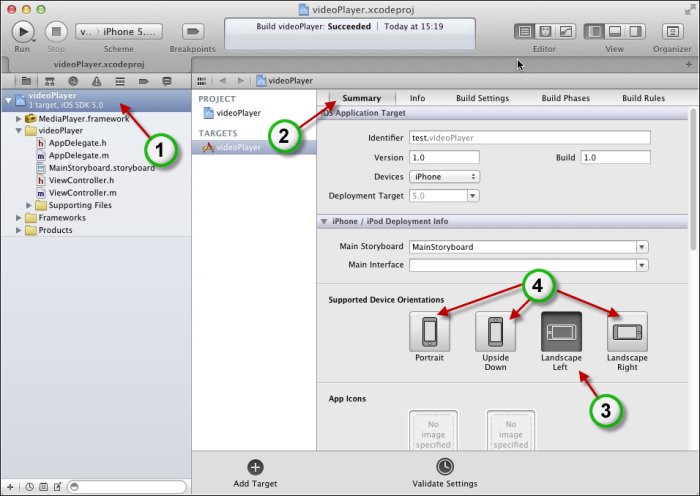Switch to the Build Rules tab
The height and width of the screenshot is (496, 700).
click(x=643, y=98)
